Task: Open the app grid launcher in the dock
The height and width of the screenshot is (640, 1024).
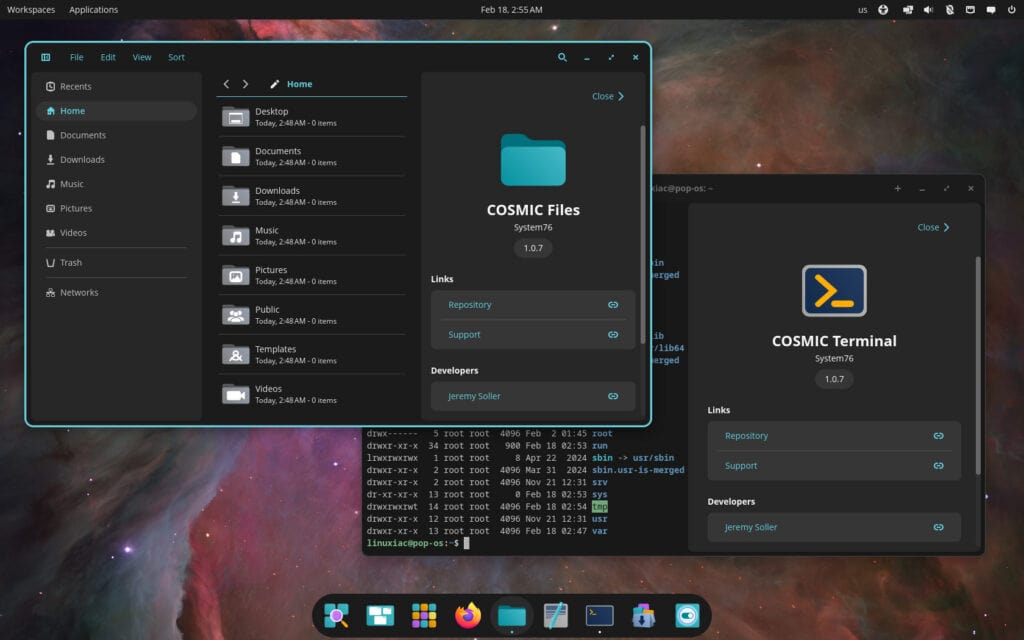Action: pyautogui.click(x=424, y=616)
